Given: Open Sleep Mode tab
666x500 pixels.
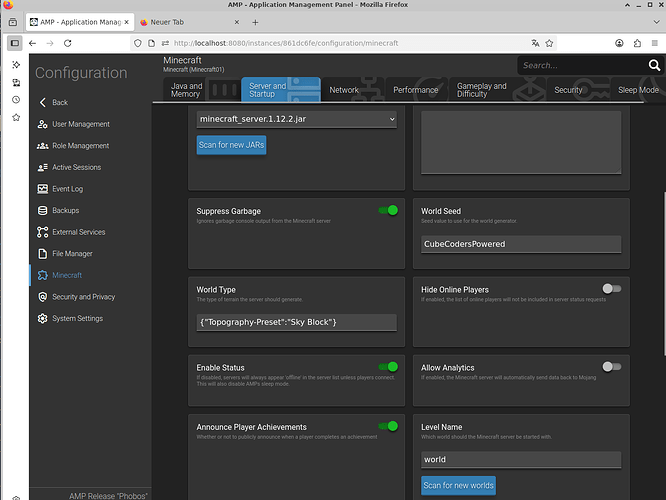Looking at the screenshot, I should pos(638,90).
